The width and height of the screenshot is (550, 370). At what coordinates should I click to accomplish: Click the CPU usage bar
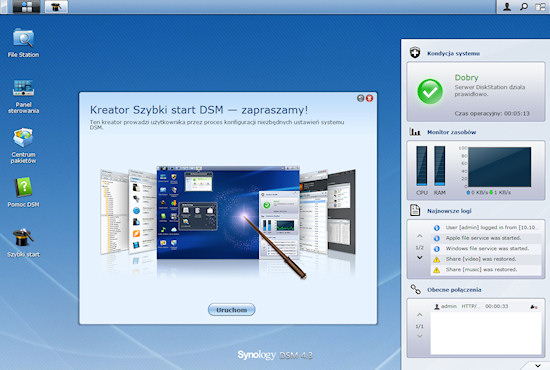coord(422,166)
